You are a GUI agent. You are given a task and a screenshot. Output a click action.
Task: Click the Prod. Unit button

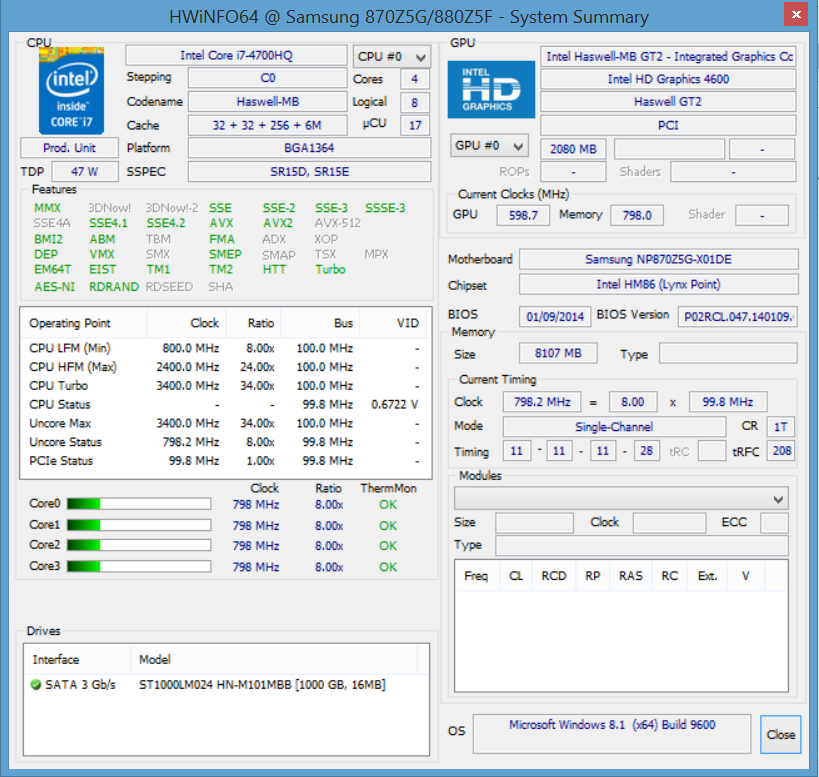pos(69,148)
